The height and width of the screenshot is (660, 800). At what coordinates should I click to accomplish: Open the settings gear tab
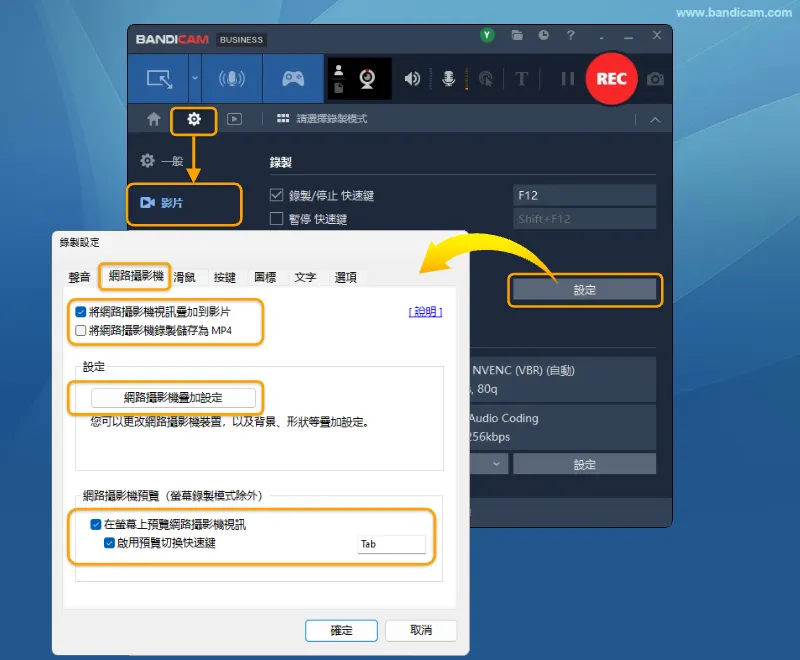pyautogui.click(x=194, y=119)
